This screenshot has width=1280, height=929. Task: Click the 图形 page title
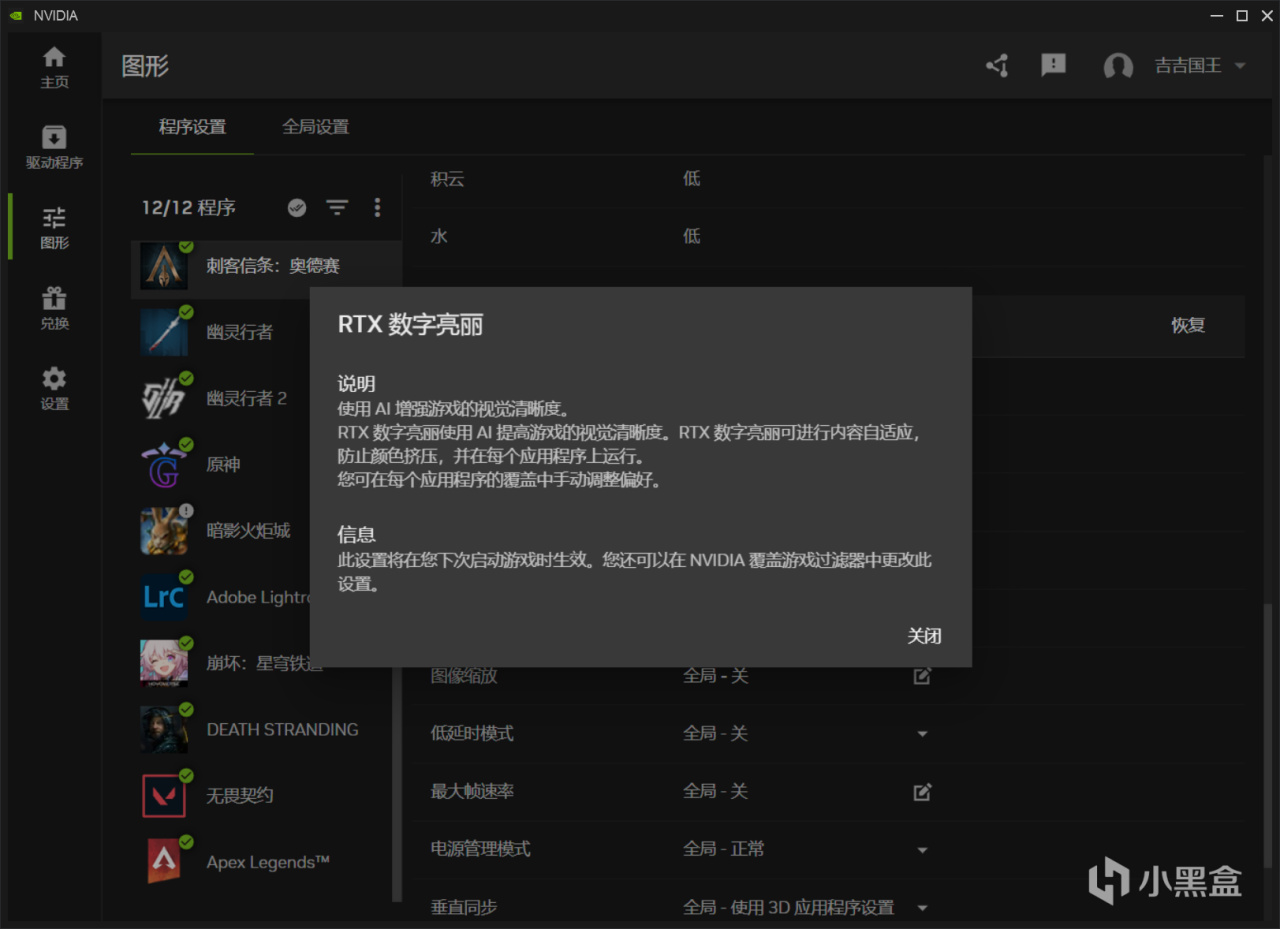(x=145, y=66)
